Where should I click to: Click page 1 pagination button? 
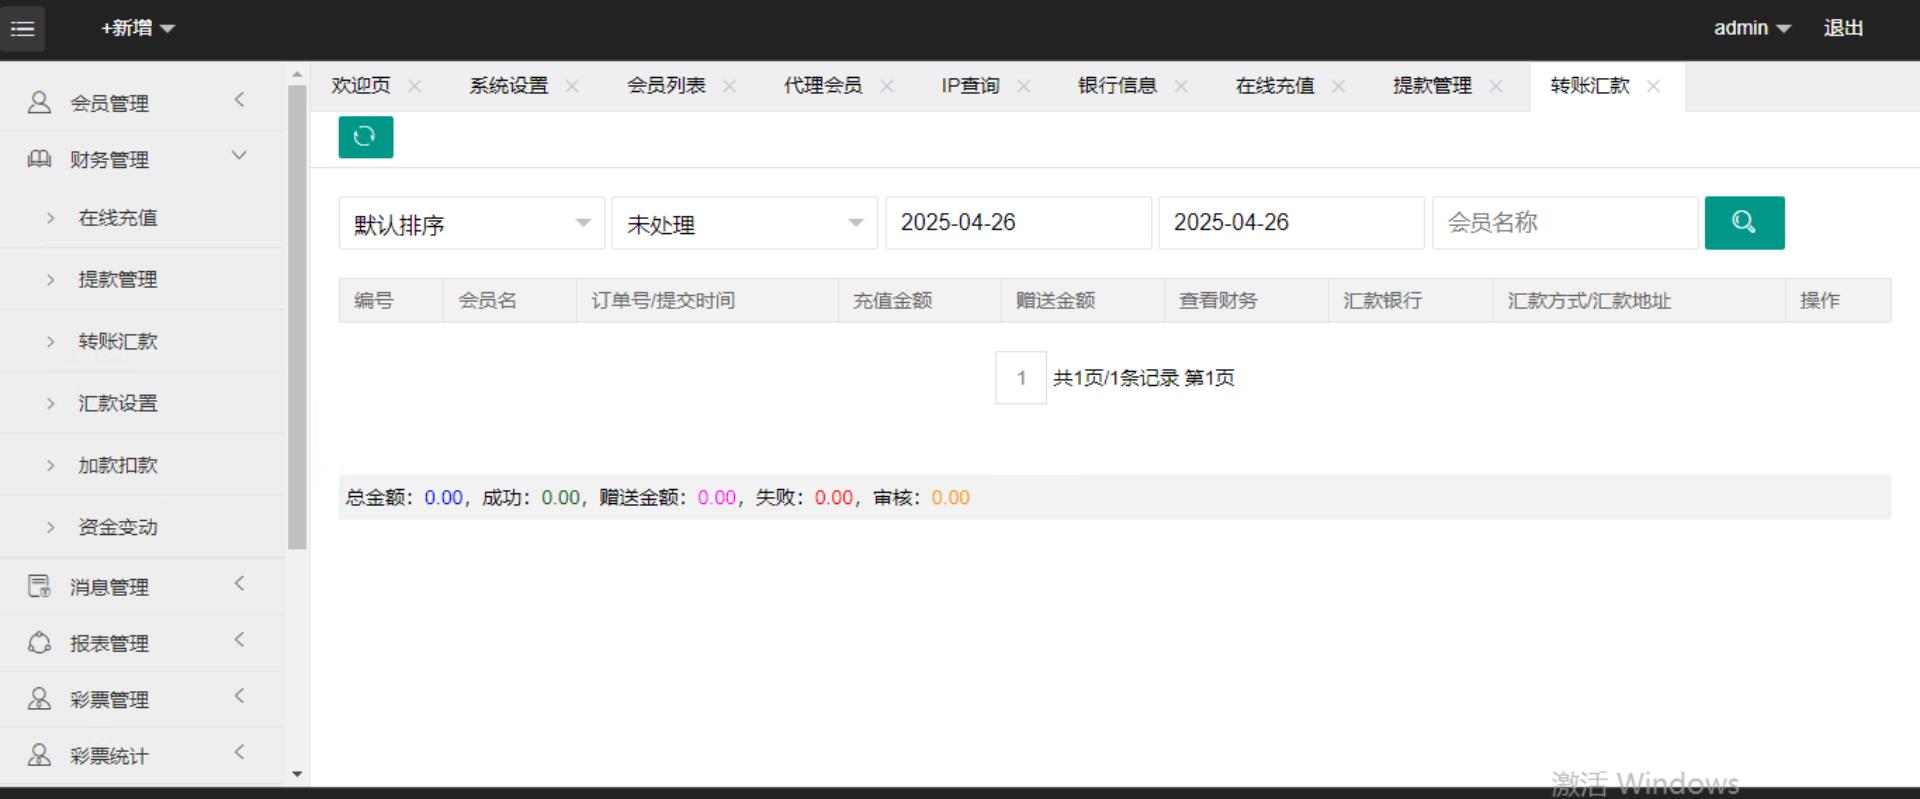tap(1020, 378)
